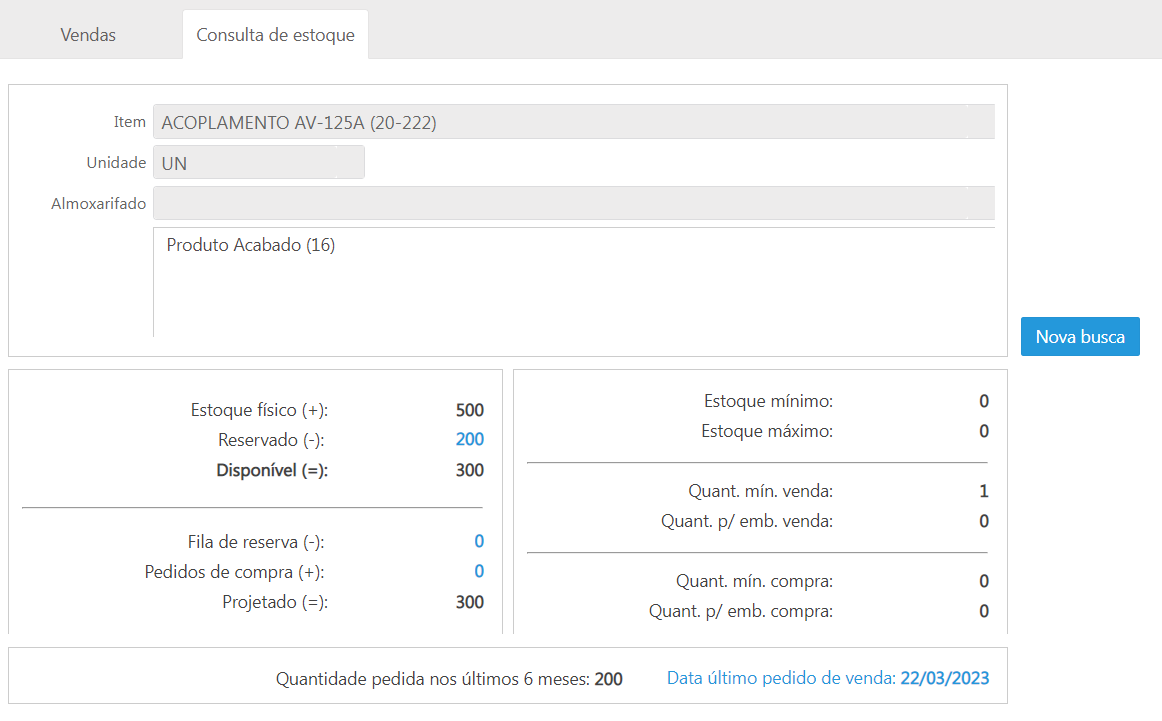Viewport: 1162px width, 721px height.
Task: Click the Pedidos de compra (+) label
Action: pos(234,572)
